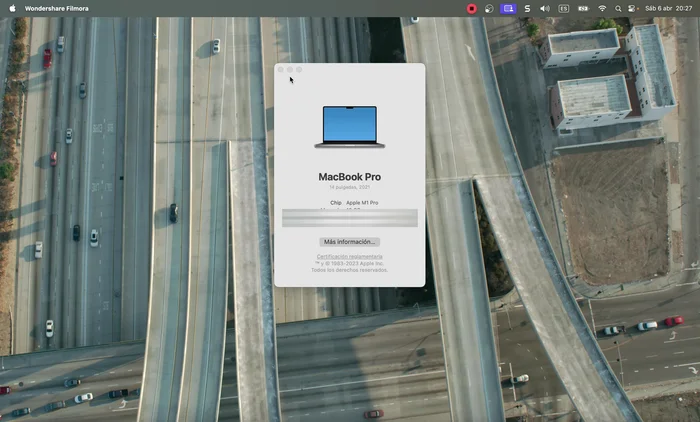Image resolution: width=700 pixels, height=422 pixels.
Task: Open the Certificación reglamentaria link
Action: 349,257
